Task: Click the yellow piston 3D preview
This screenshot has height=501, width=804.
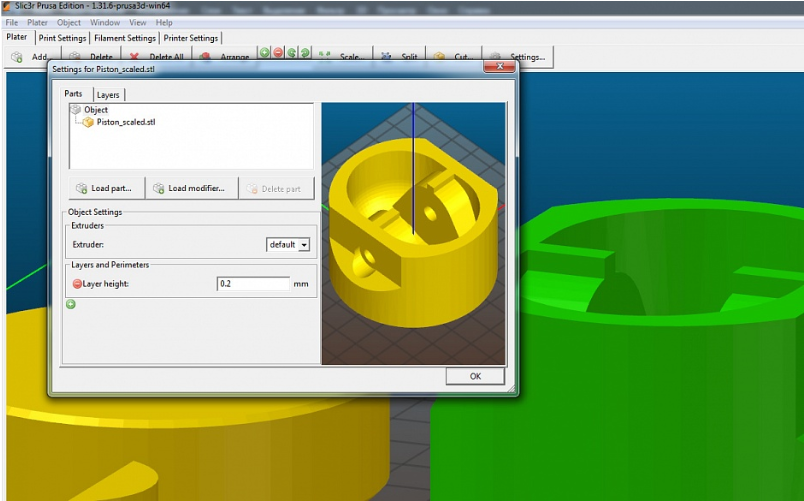Action: click(x=413, y=233)
